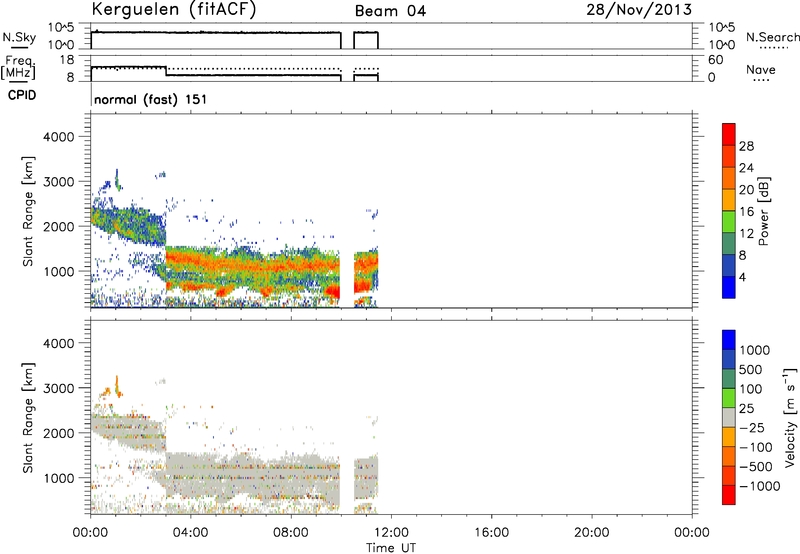Click the date '28/Nov/2013'

tap(639, 9)
